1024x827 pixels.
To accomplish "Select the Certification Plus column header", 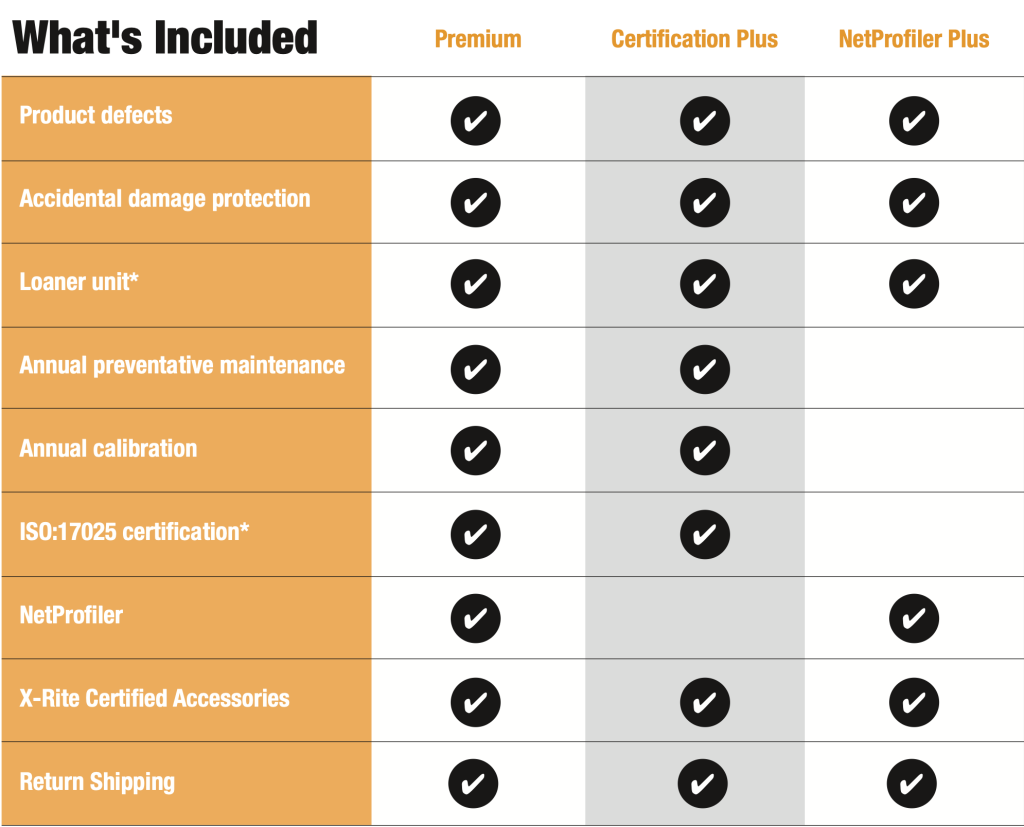I will [694, 40].
